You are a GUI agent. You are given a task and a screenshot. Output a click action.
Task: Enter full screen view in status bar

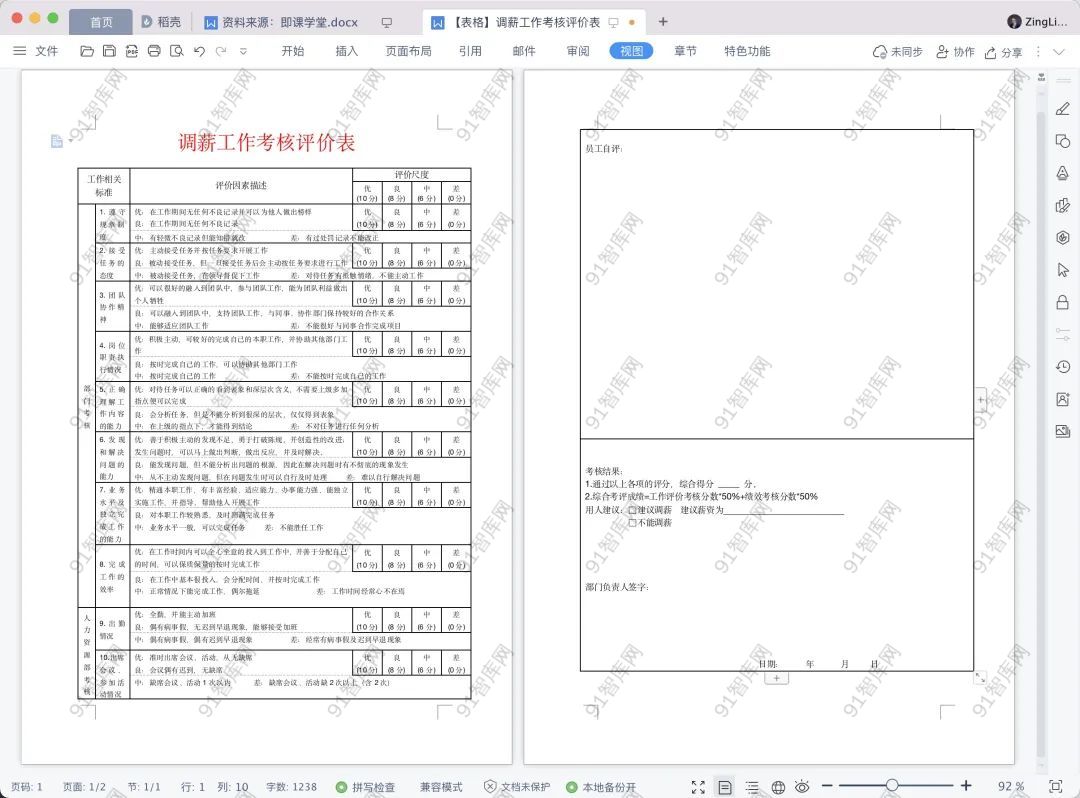coord(698,787)
